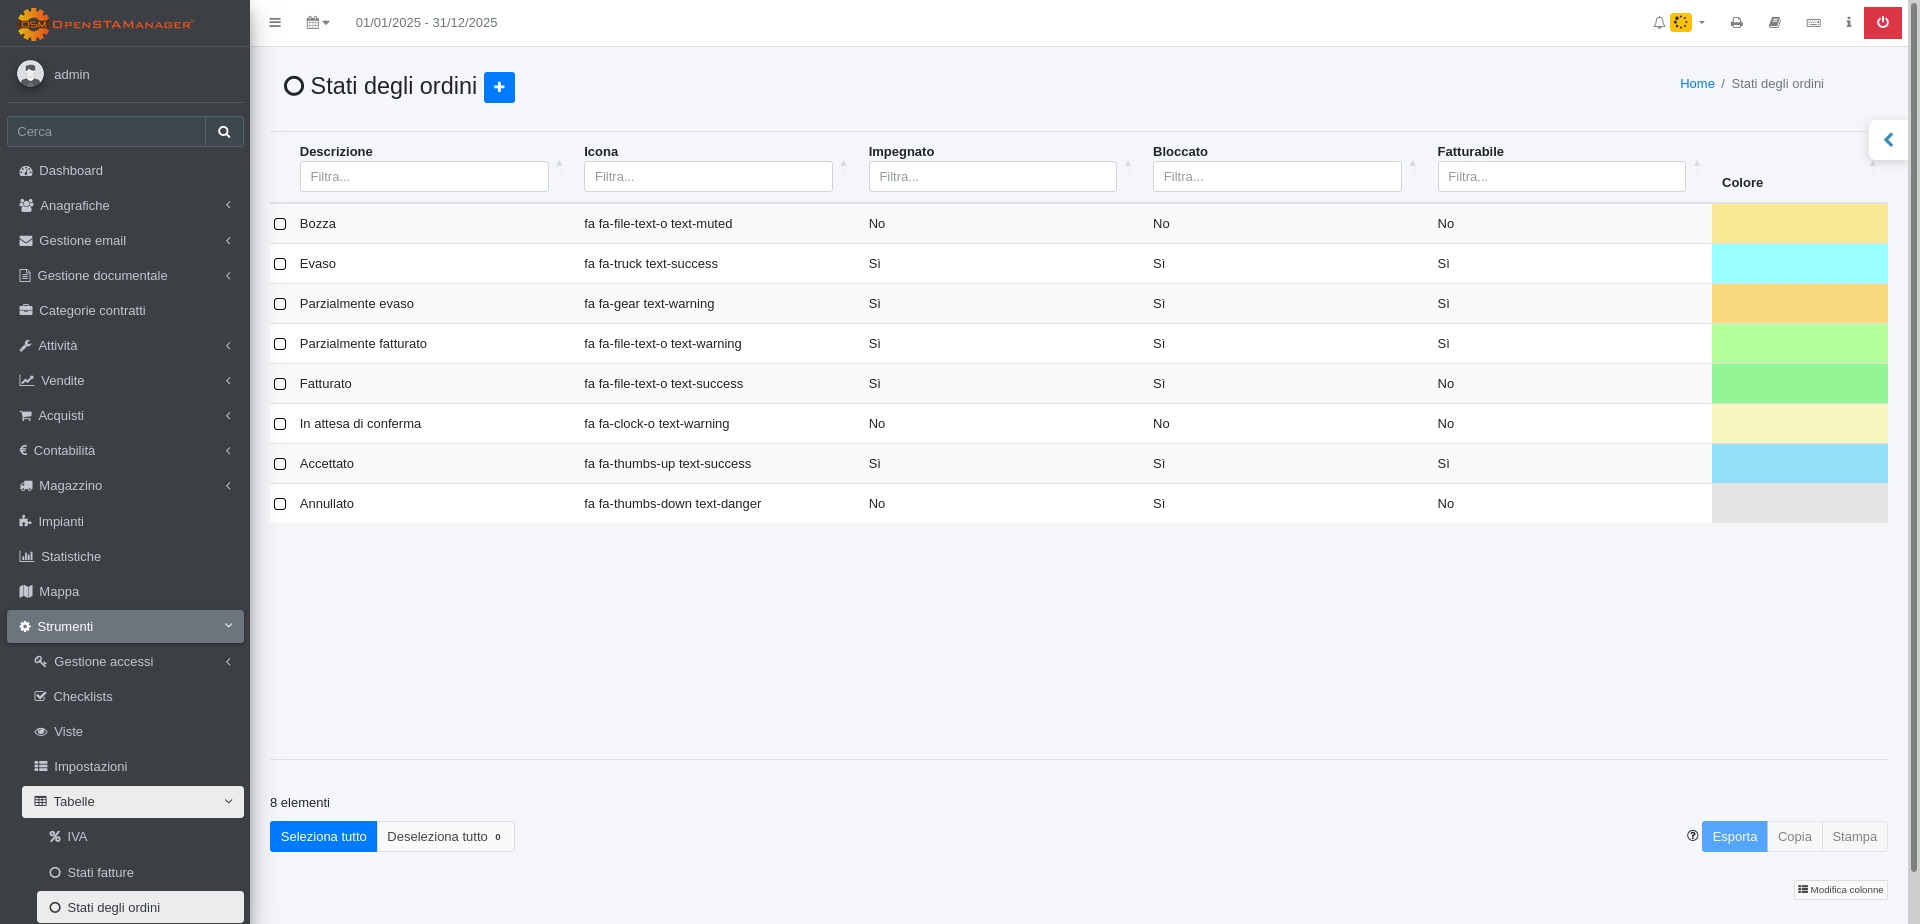Screen dimensions: 1920x924
Task: Open the calendar date range dropdown
Action: [x=318, y=22]
